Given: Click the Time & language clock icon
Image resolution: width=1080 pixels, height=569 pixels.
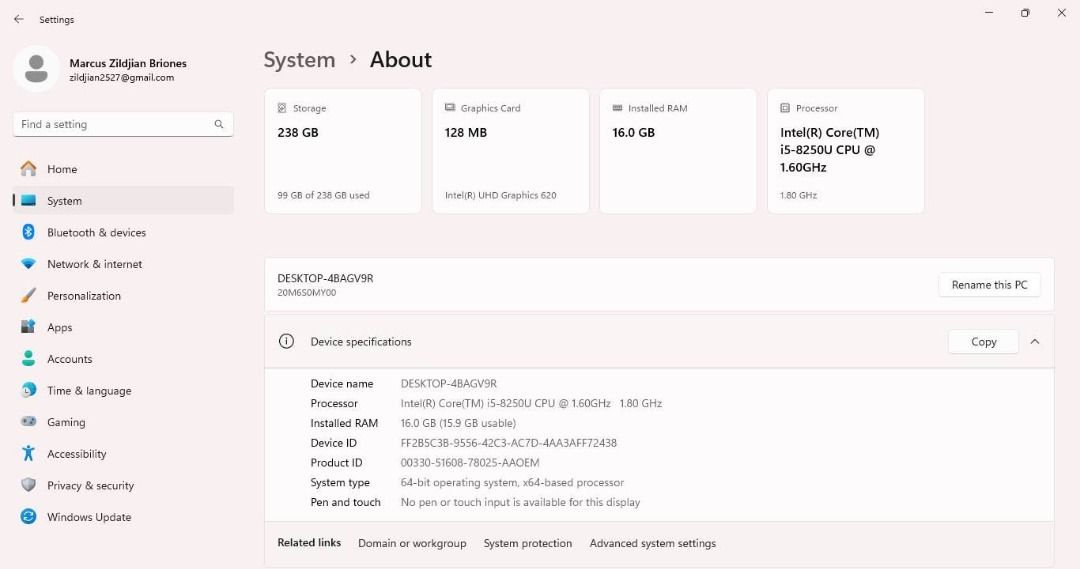Looking at the screenshot, I should [28, 391].
